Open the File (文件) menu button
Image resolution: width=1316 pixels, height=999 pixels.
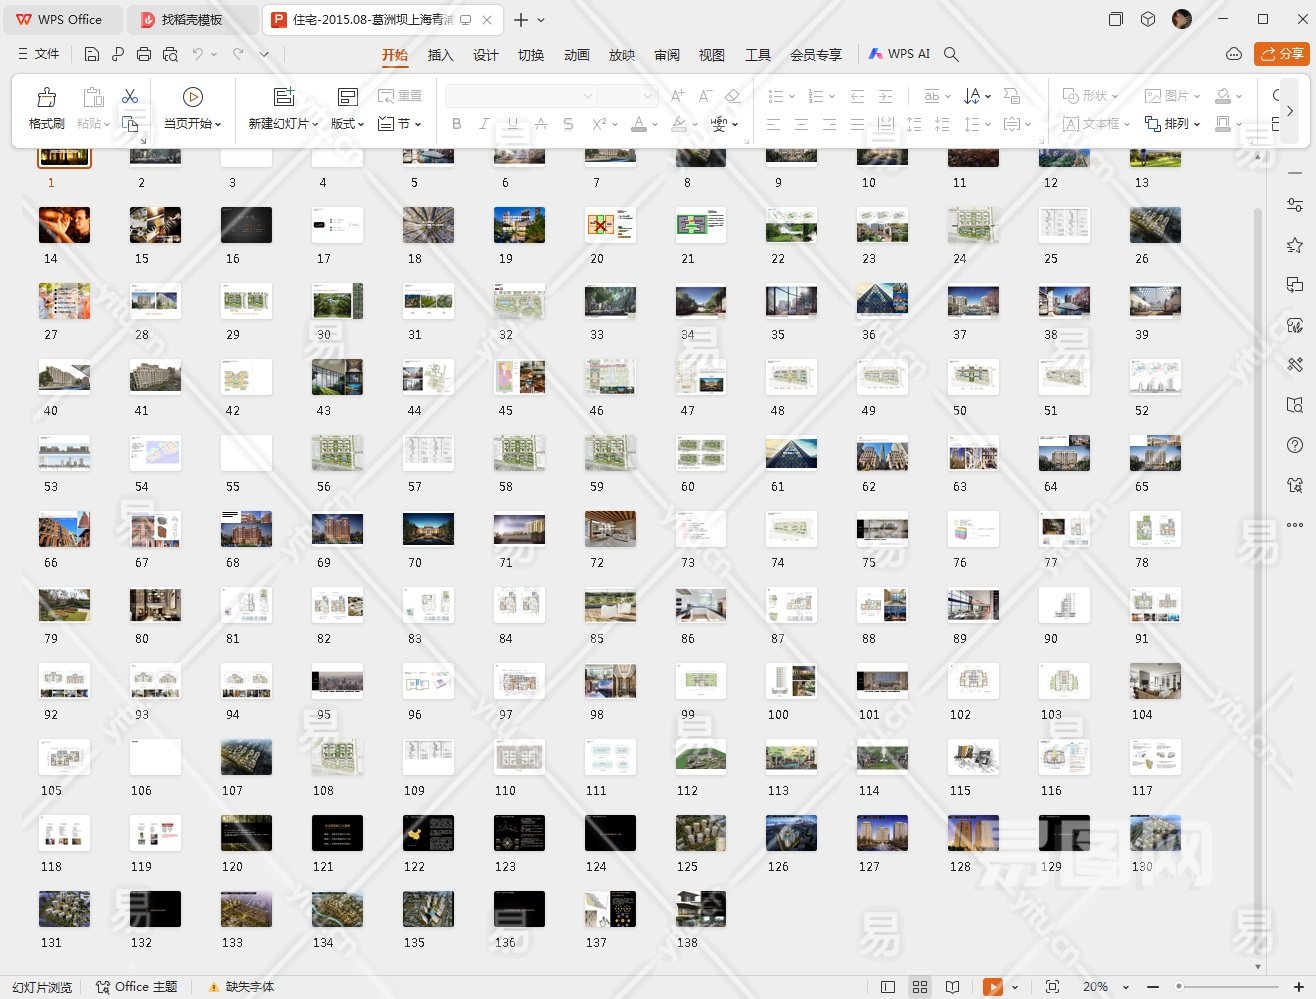tap(39, 54)
